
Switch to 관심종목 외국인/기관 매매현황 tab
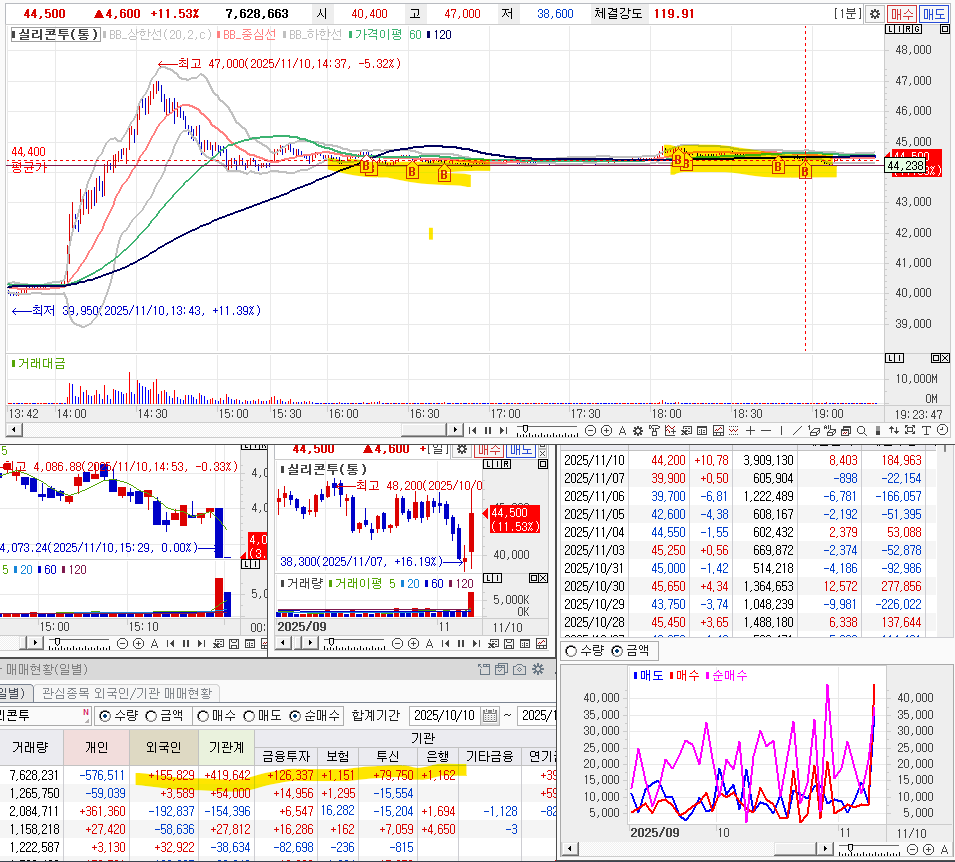(x=126, y=693)
